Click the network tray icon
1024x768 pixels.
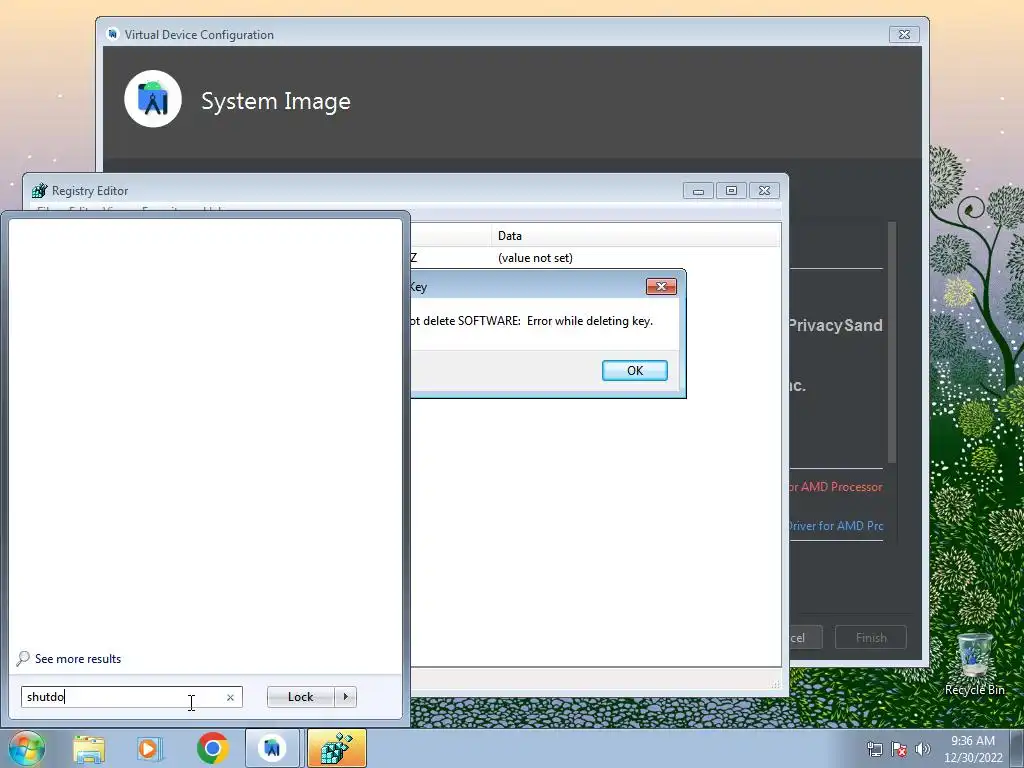click(874, 749)
